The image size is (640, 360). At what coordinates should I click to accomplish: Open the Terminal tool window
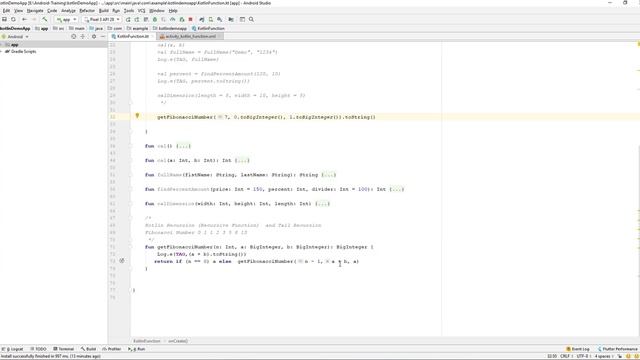64,349
